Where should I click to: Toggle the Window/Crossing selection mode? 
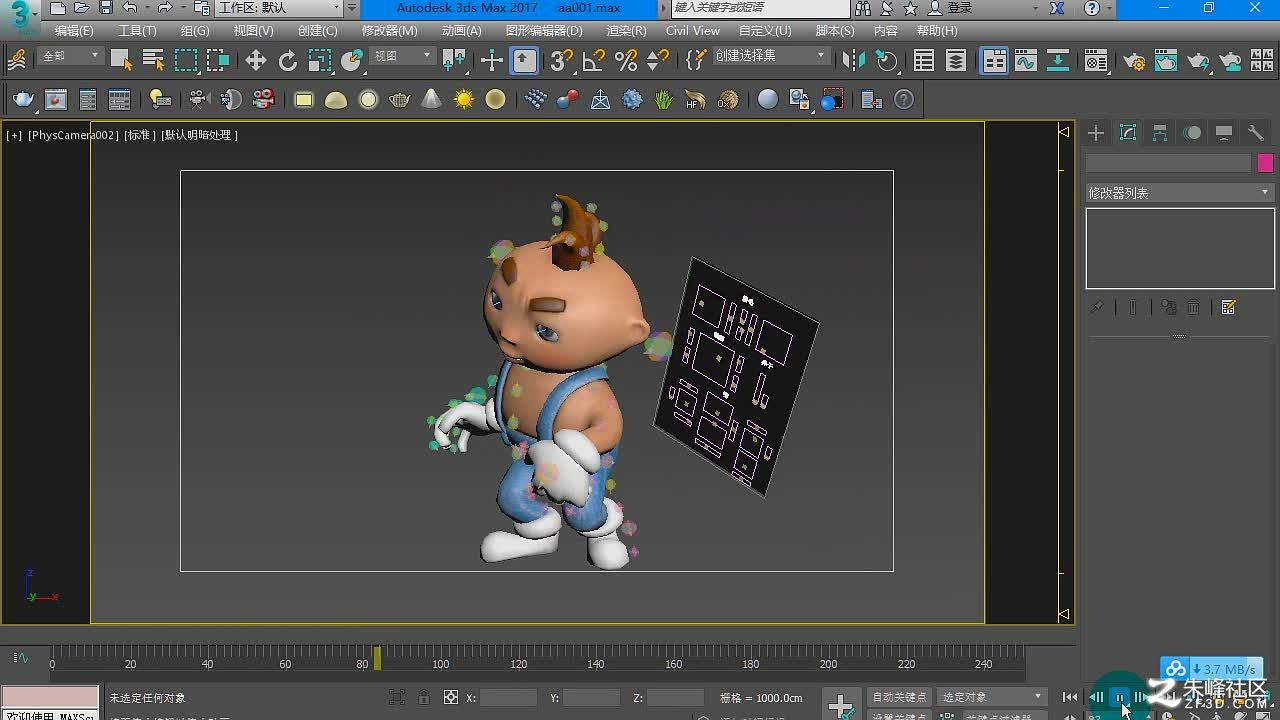pos(218,60)
